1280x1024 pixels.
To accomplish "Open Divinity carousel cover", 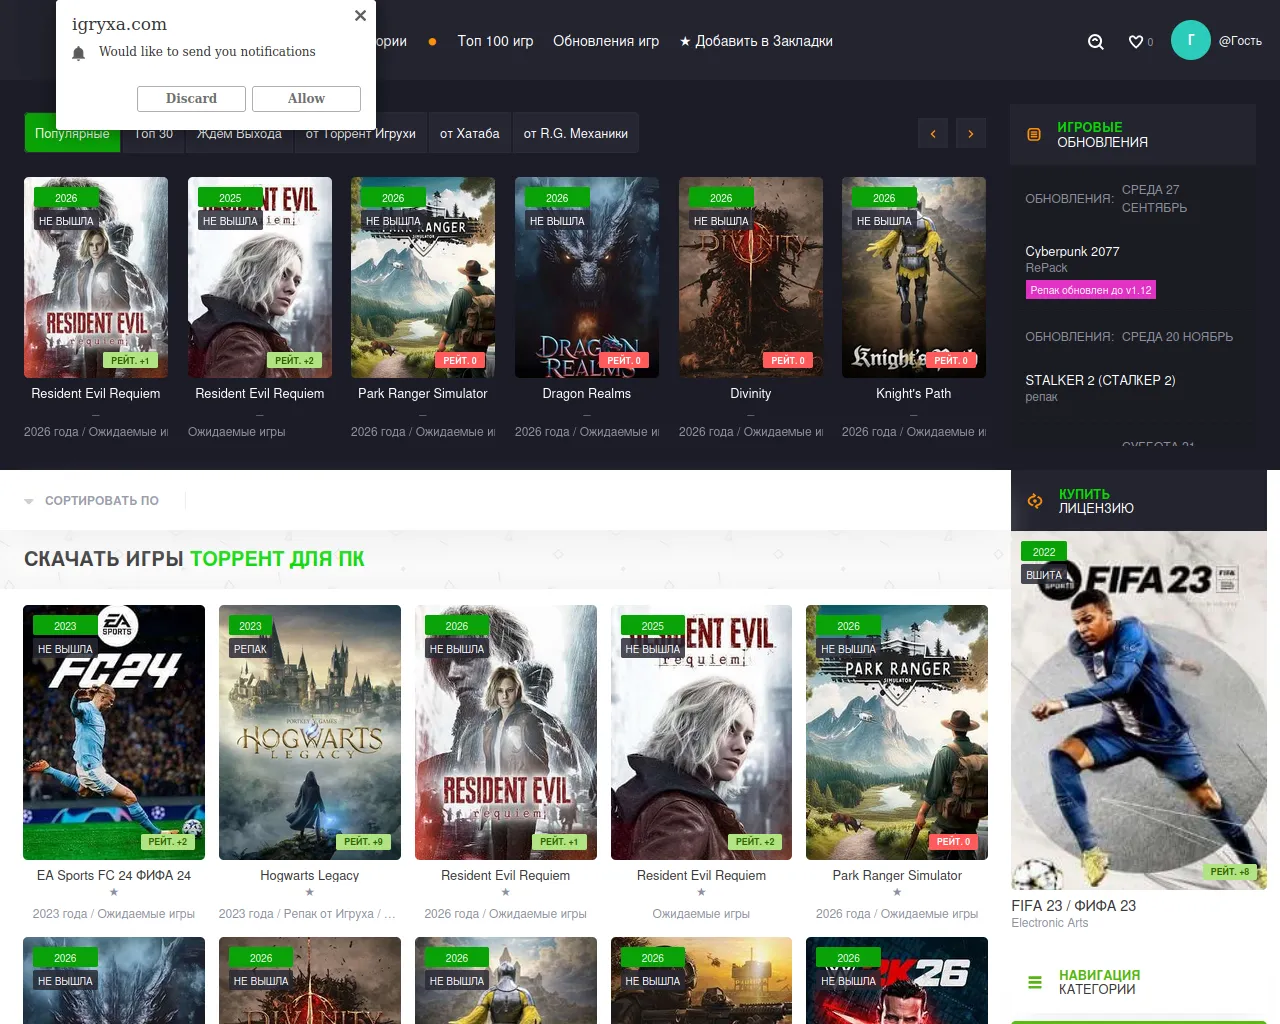I will click(751, 278).
